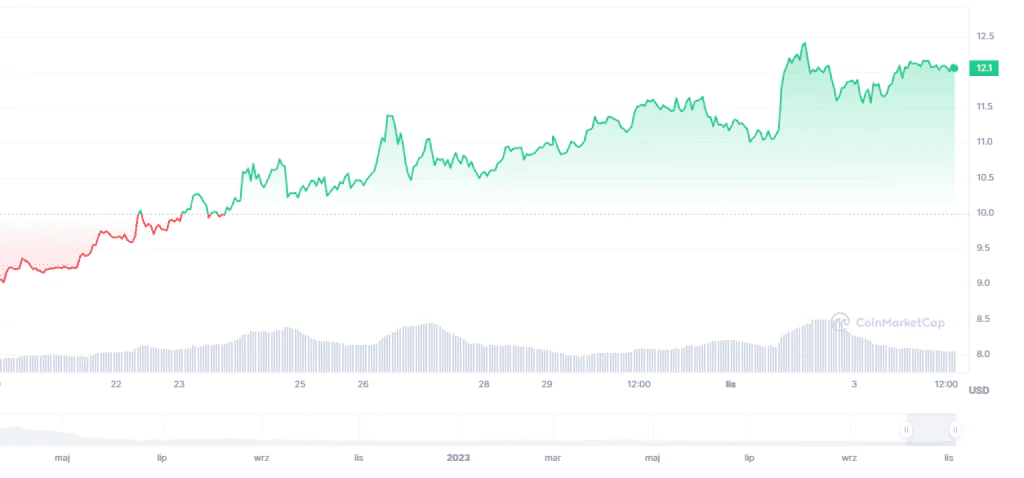Click the green 12.1 price tag

984,68
